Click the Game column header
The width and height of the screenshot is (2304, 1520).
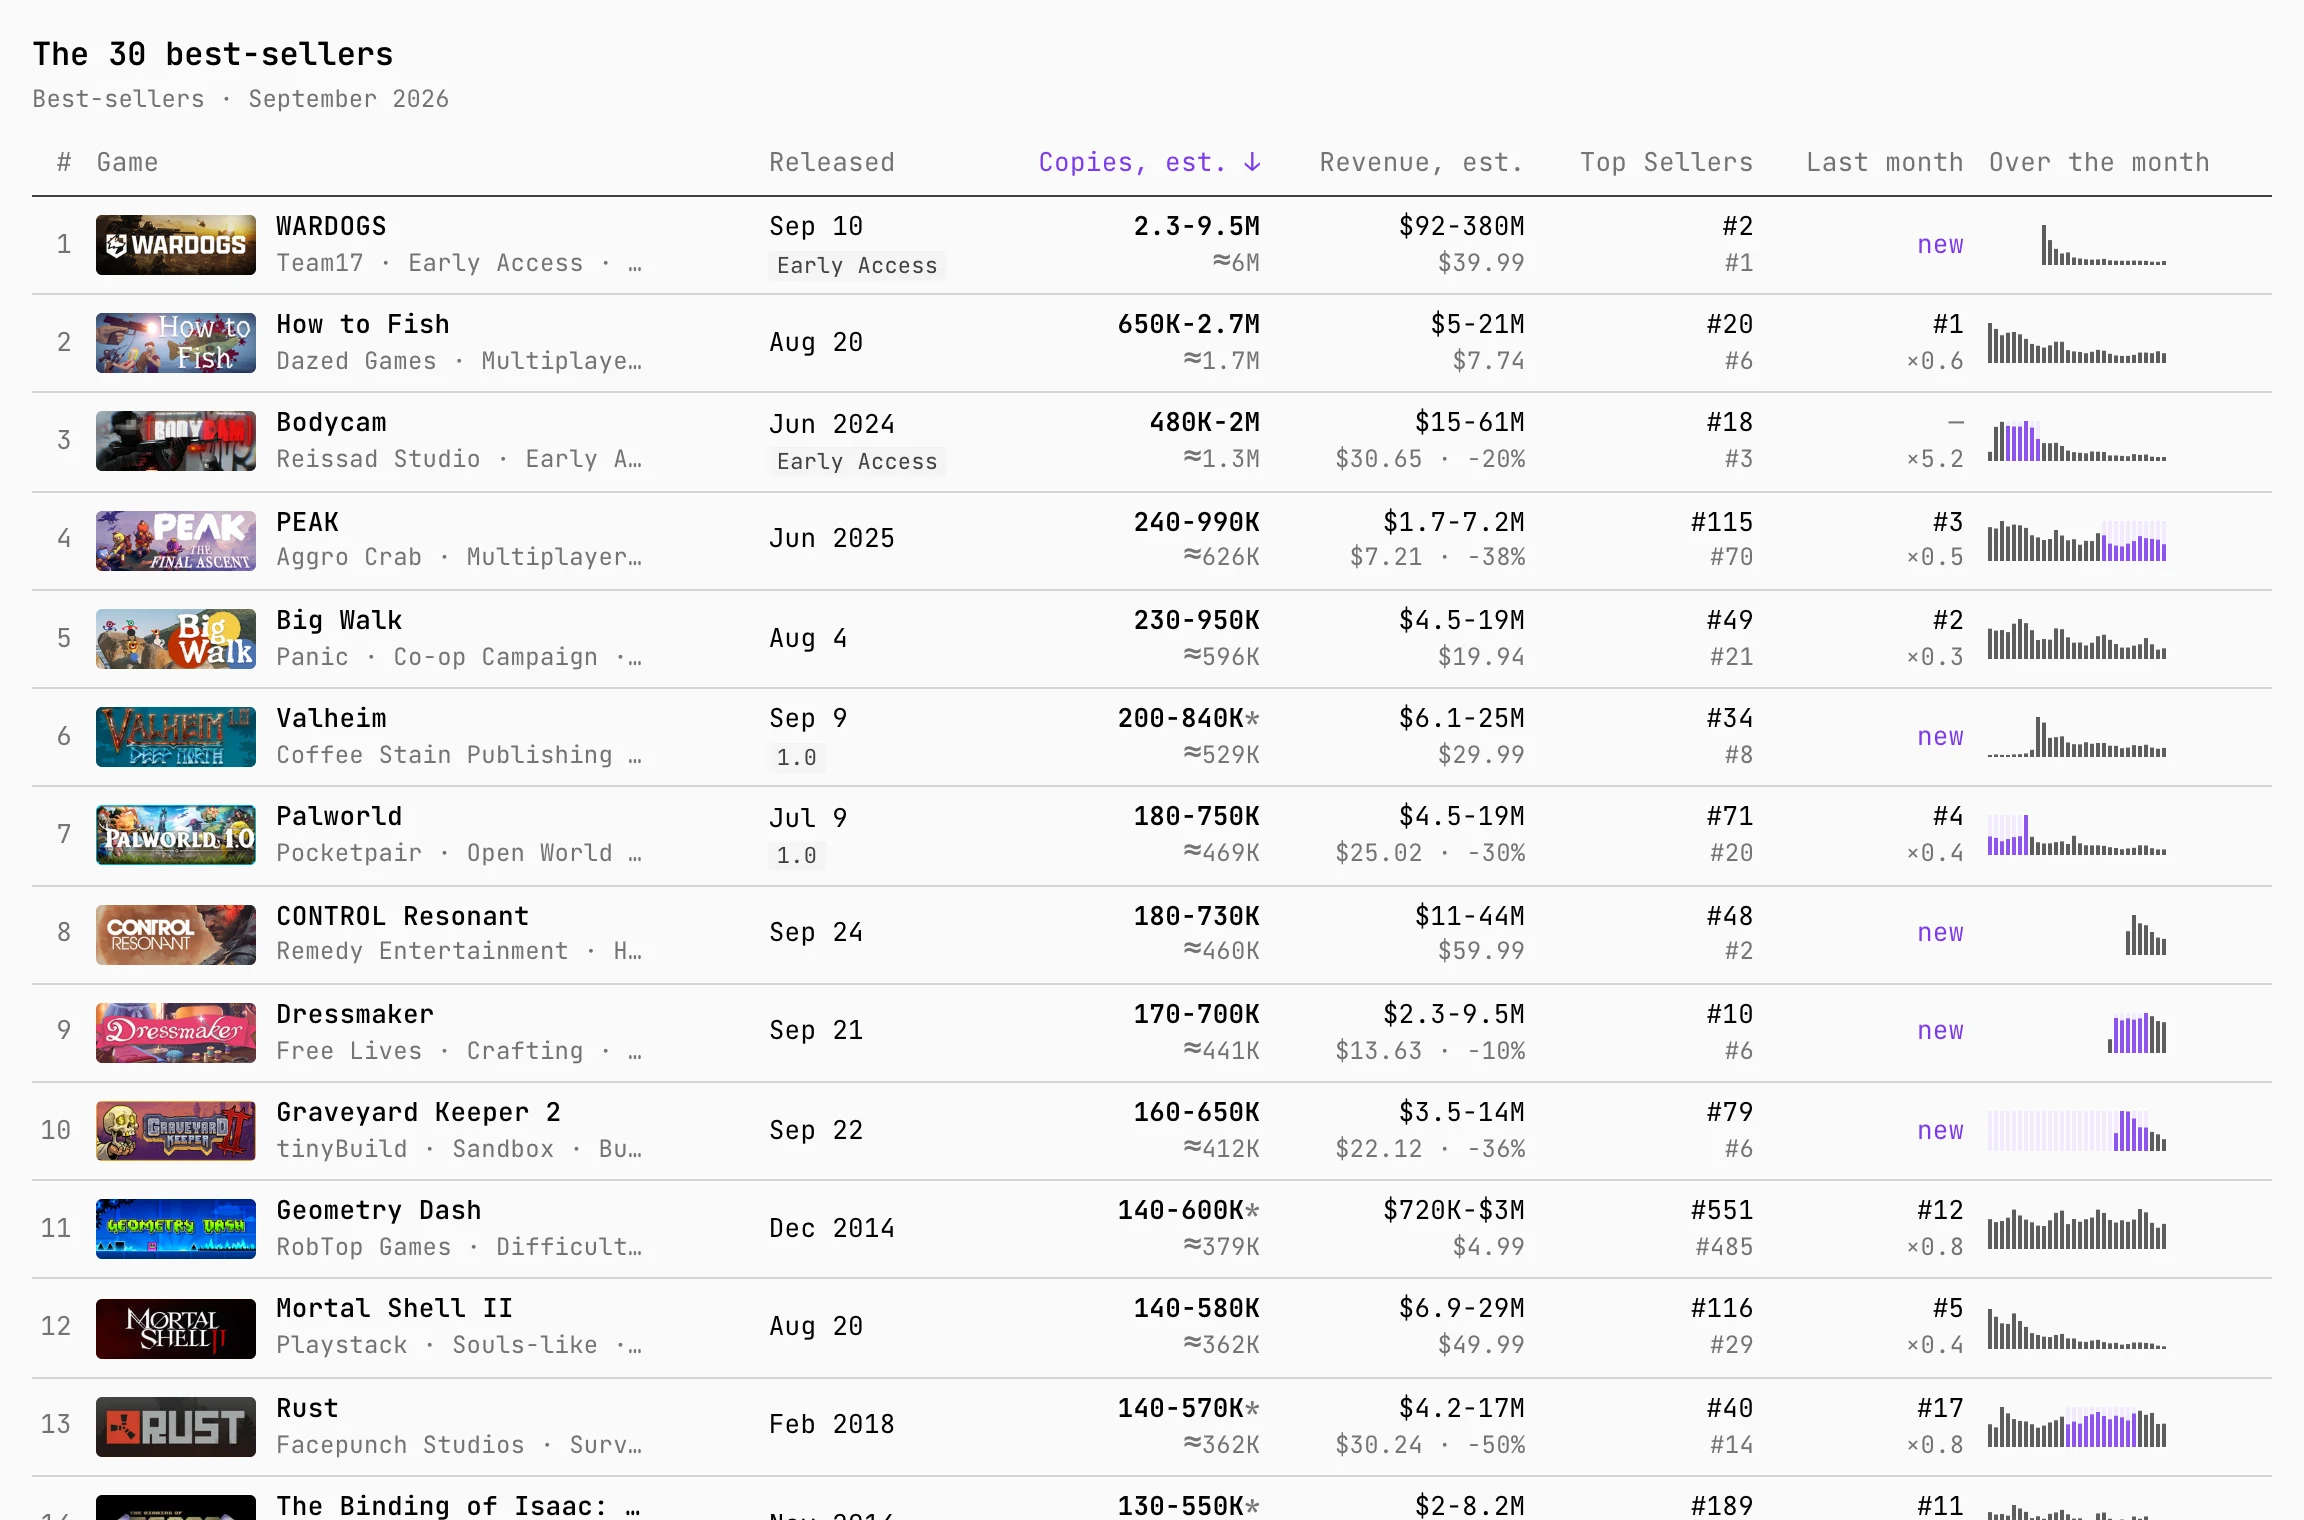127,162
